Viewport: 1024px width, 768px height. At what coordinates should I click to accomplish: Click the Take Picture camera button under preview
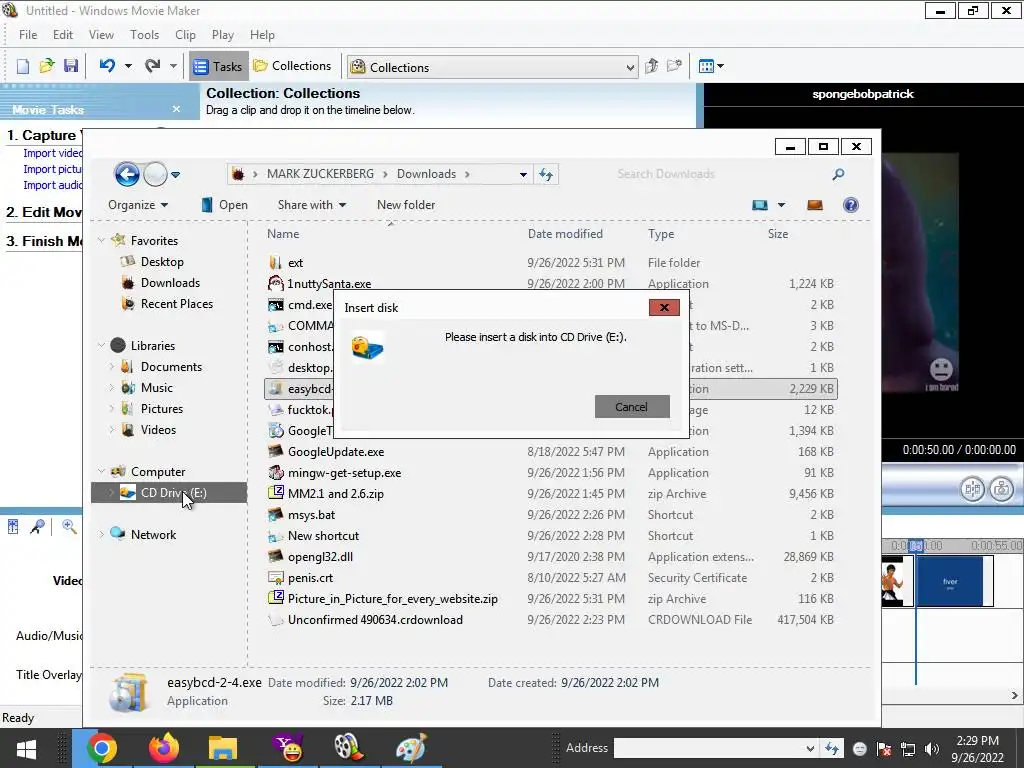[1001, 489]
